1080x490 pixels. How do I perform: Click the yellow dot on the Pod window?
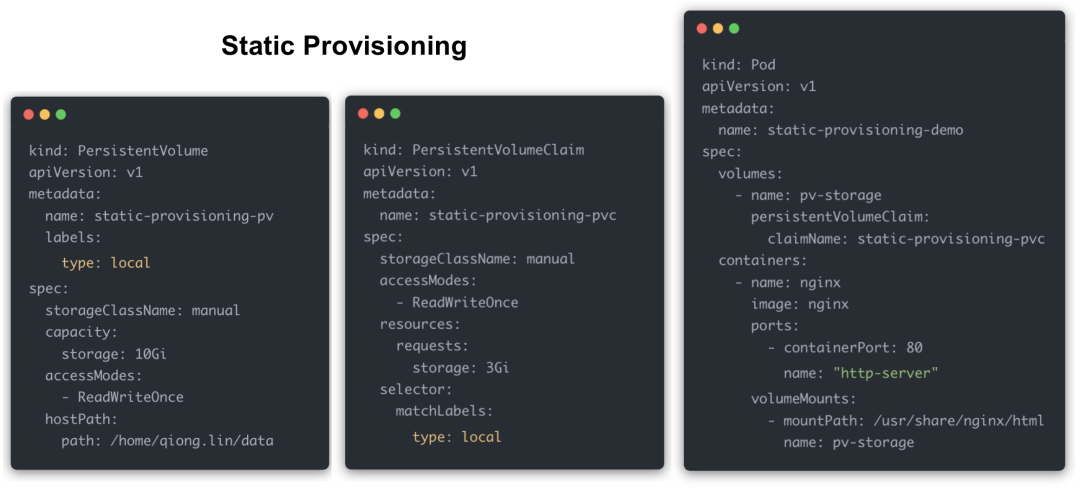coord(718,28)
